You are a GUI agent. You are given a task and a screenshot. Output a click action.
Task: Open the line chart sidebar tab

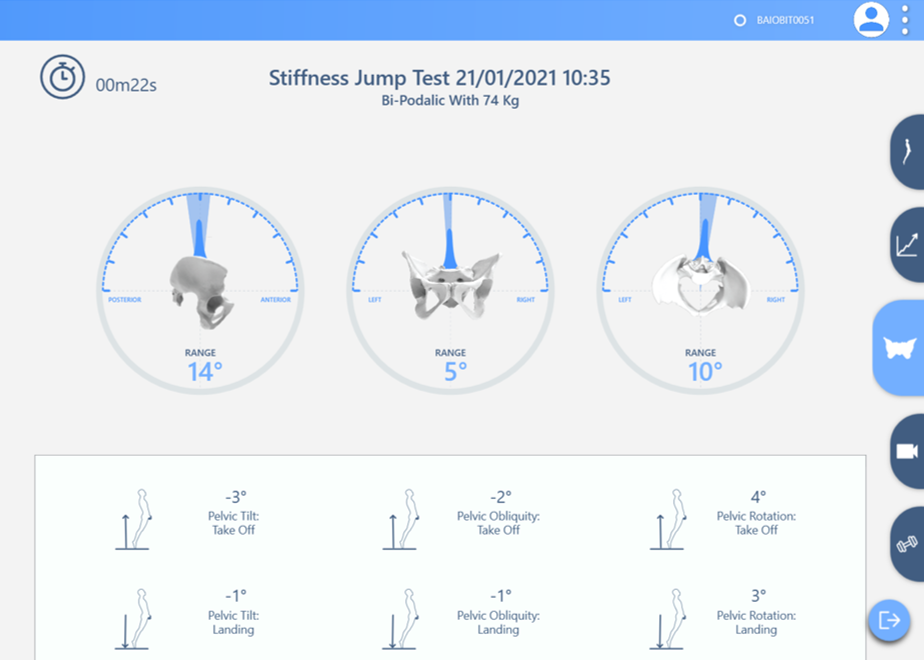(x=907, y=245)
